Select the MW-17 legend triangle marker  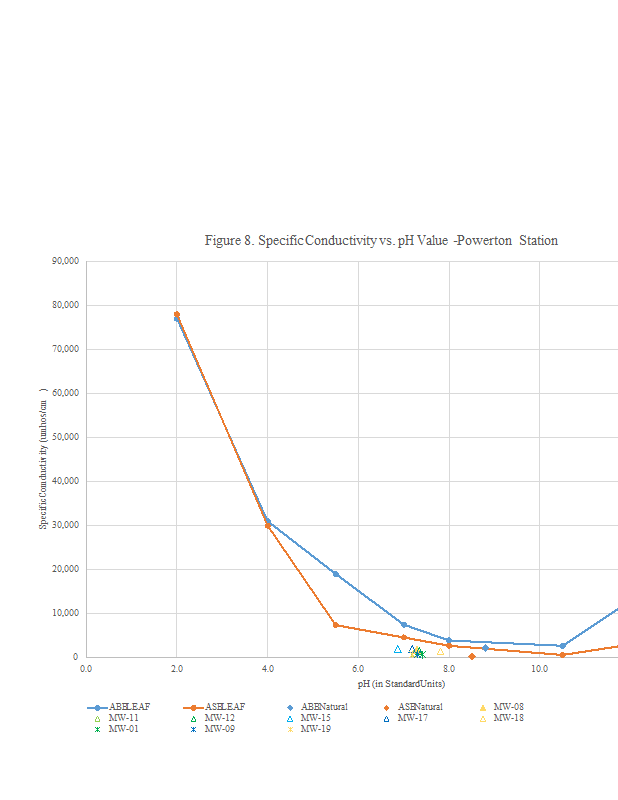386,718
